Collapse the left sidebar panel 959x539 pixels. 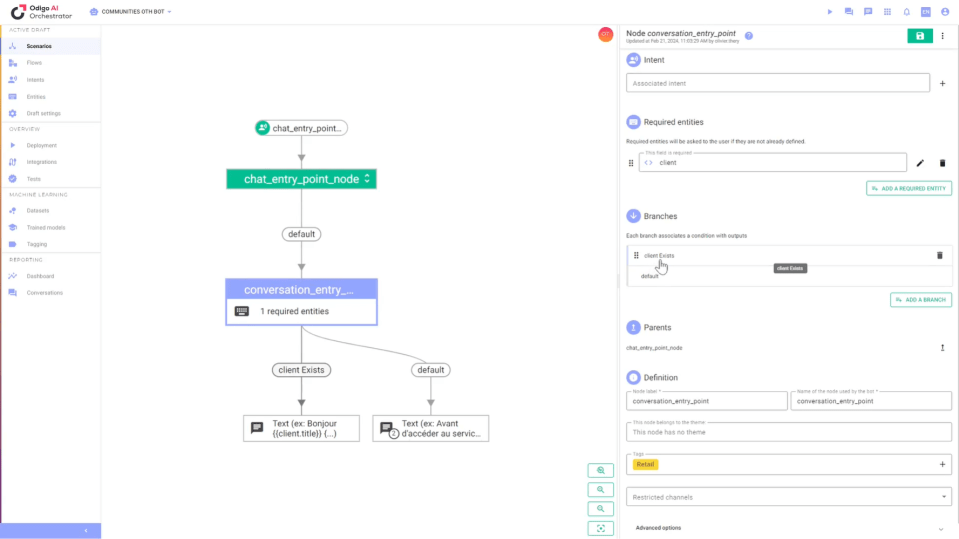pos(85,530)
